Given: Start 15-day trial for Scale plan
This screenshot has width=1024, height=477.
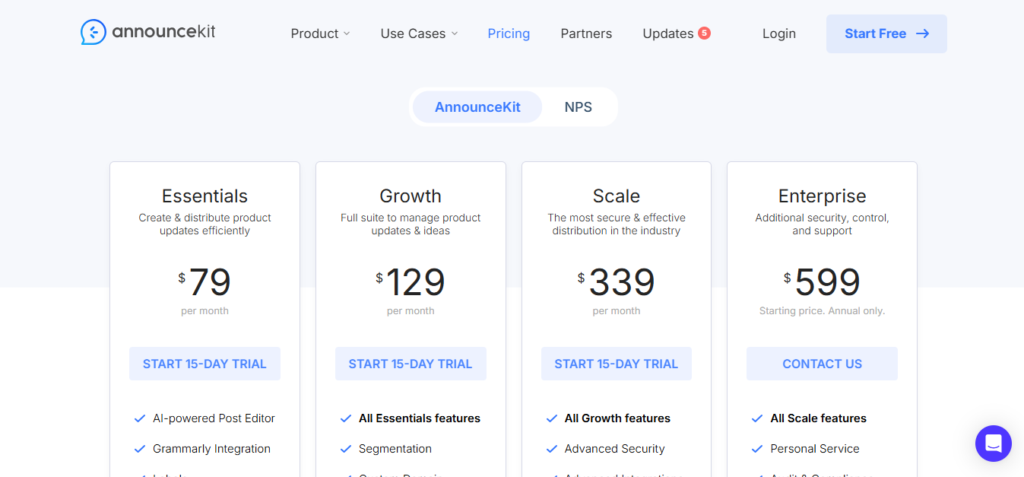Looking at the screenshot, I should [x=616, y=364].
